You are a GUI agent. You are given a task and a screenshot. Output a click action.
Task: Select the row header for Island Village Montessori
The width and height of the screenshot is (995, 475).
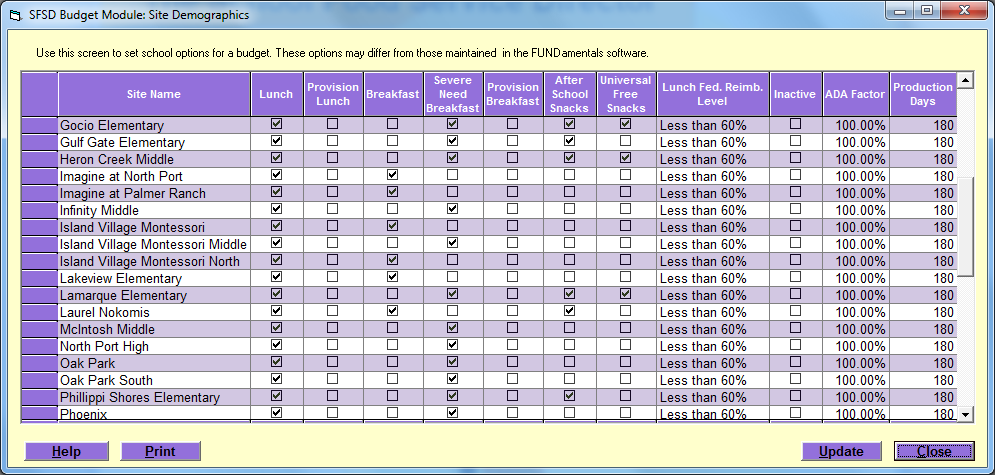(40, 227)
